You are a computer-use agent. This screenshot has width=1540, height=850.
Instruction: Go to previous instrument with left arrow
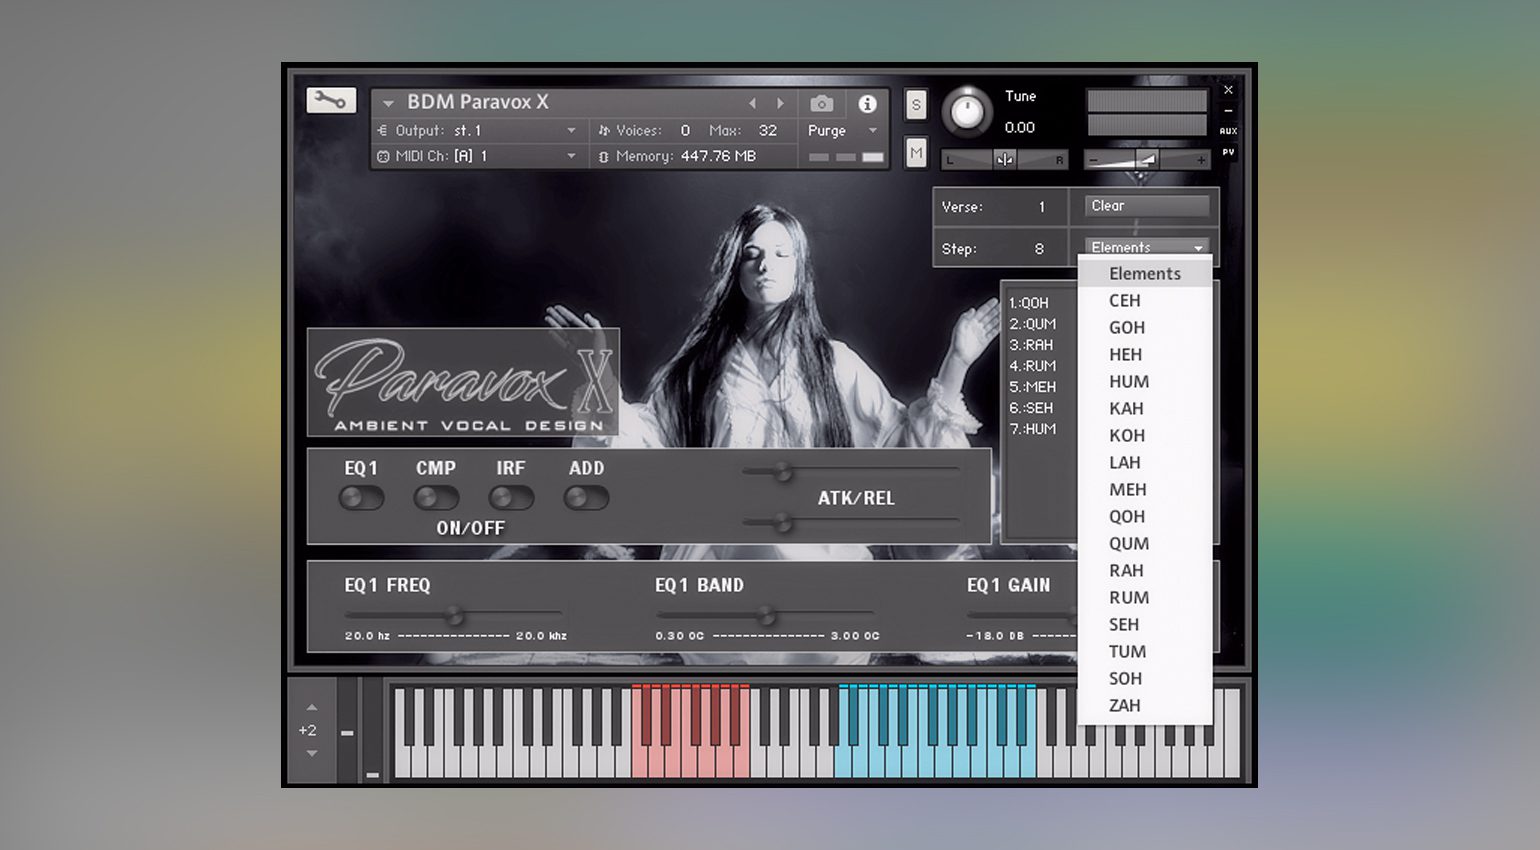(x=753, y=104)
